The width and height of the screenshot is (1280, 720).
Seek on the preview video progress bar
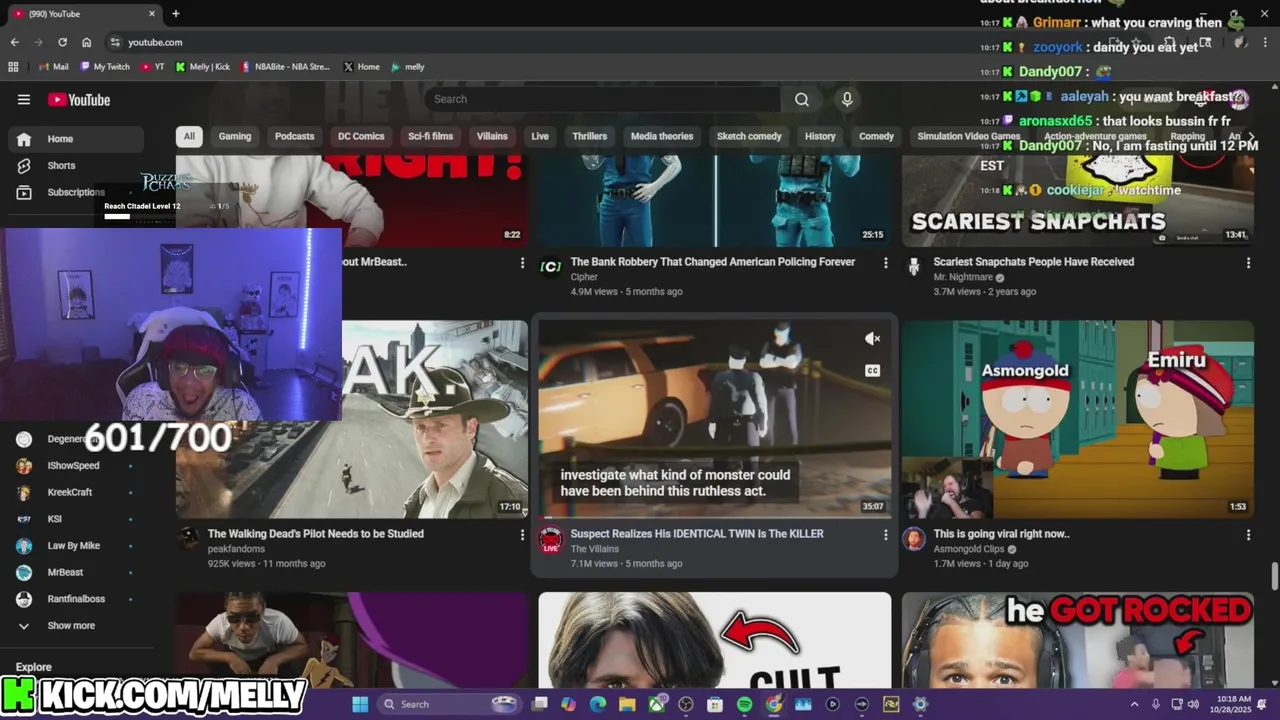coord(714,517)
